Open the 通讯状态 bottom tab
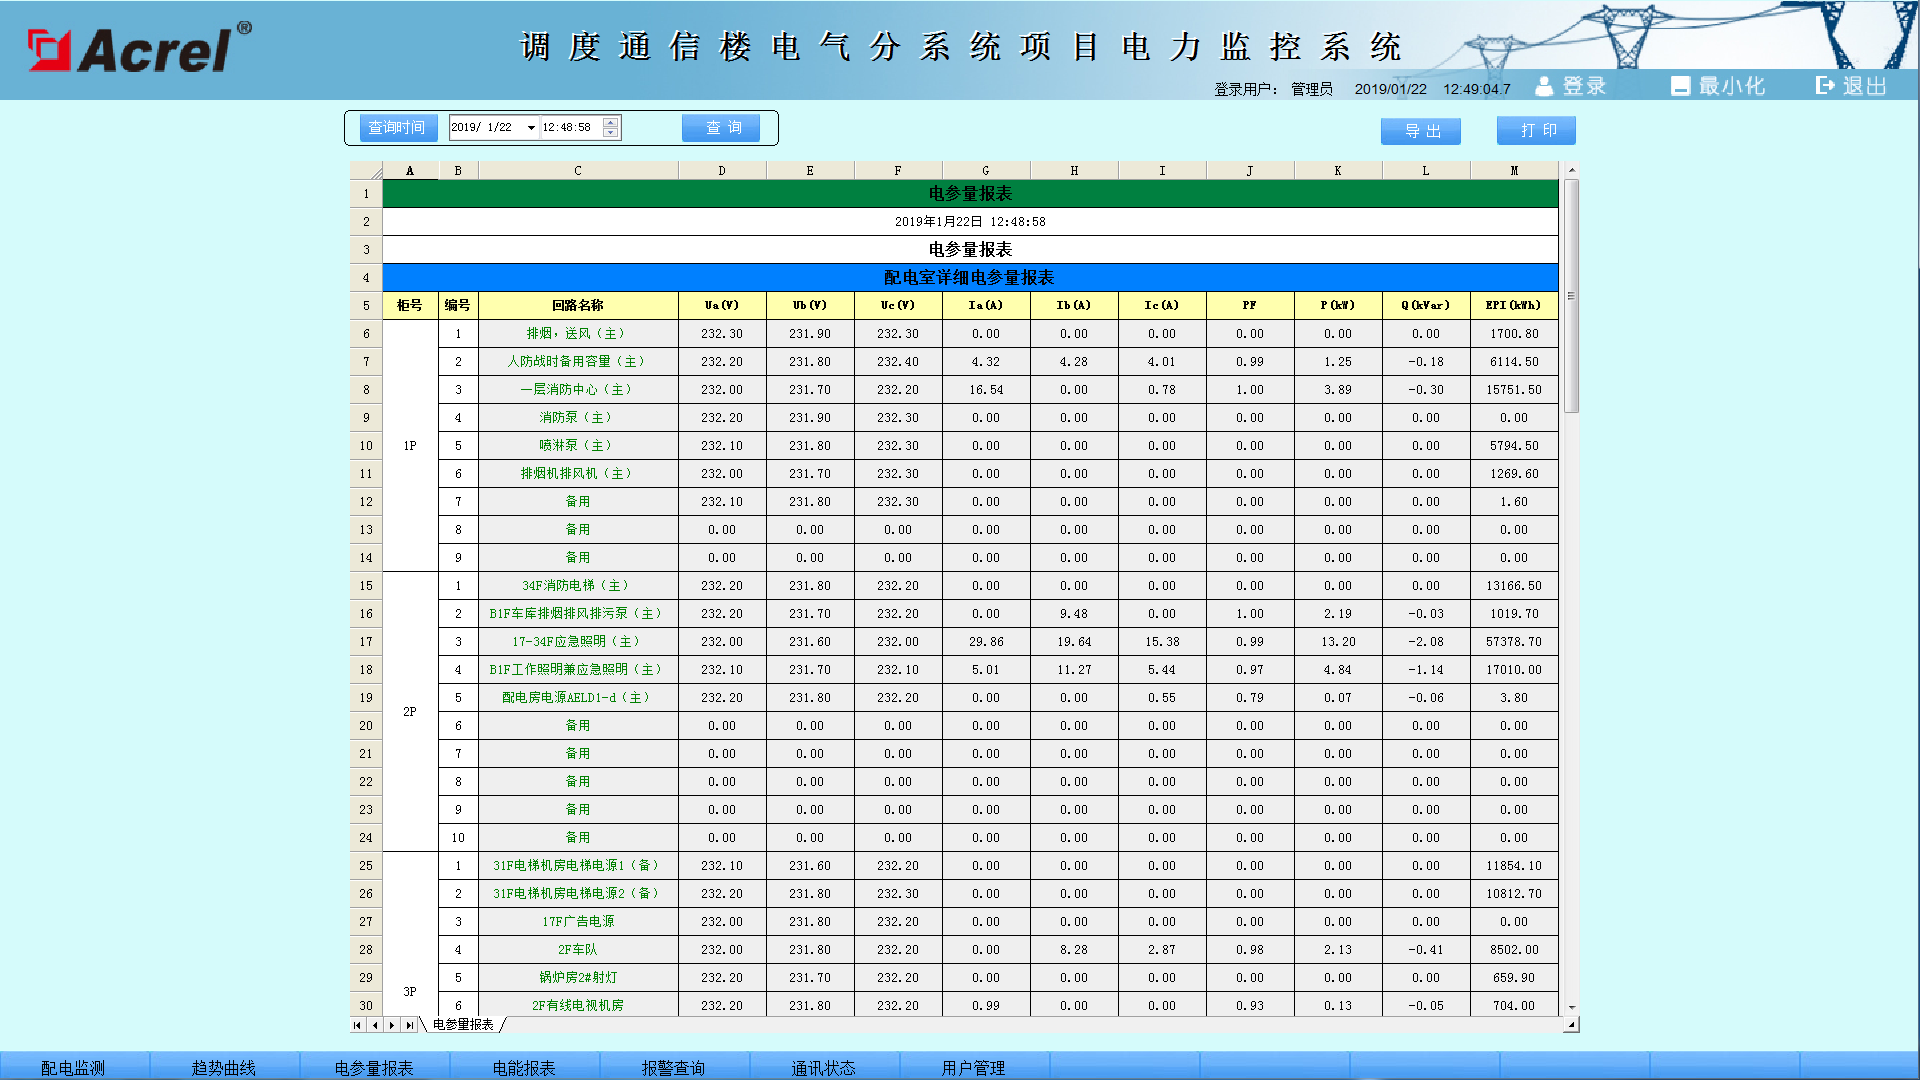Viewport: 1920px width, 1080px height. [824, 1067]
